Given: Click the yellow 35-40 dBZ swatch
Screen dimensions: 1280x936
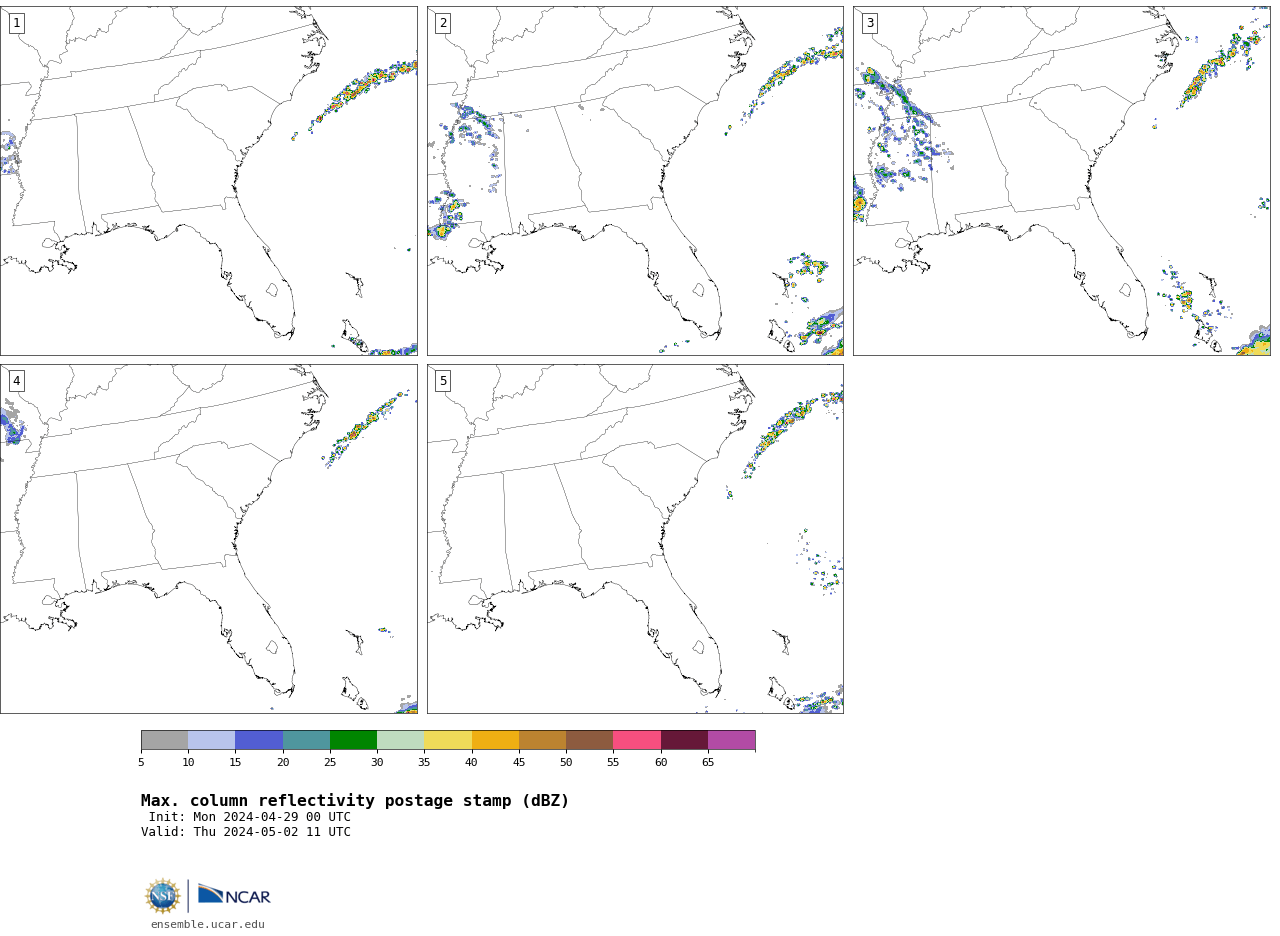Looking at the screenshot, I should [x=448, y=740].
